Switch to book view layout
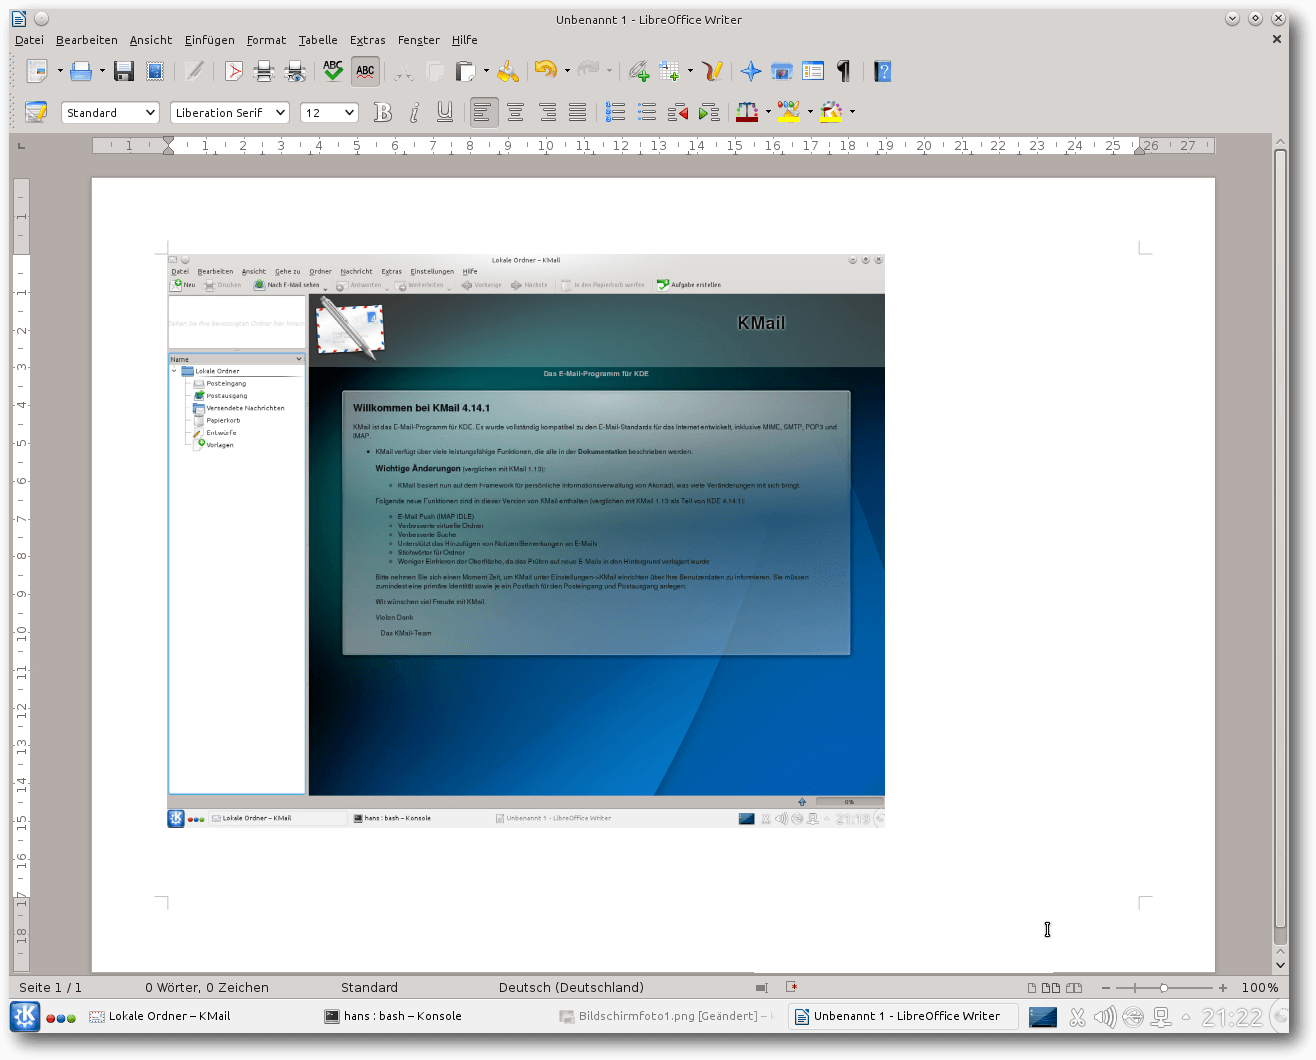1316x1060 pixels. tap(1074, 988)
